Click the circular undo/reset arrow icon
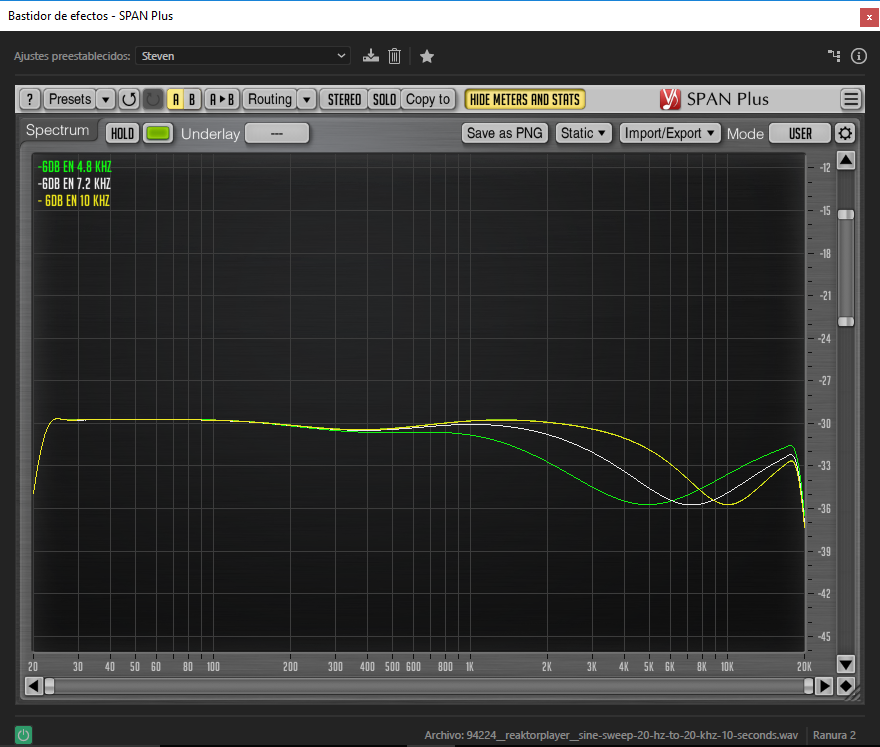The height and width of the screenshot is (747, 880). coord(129,99)
